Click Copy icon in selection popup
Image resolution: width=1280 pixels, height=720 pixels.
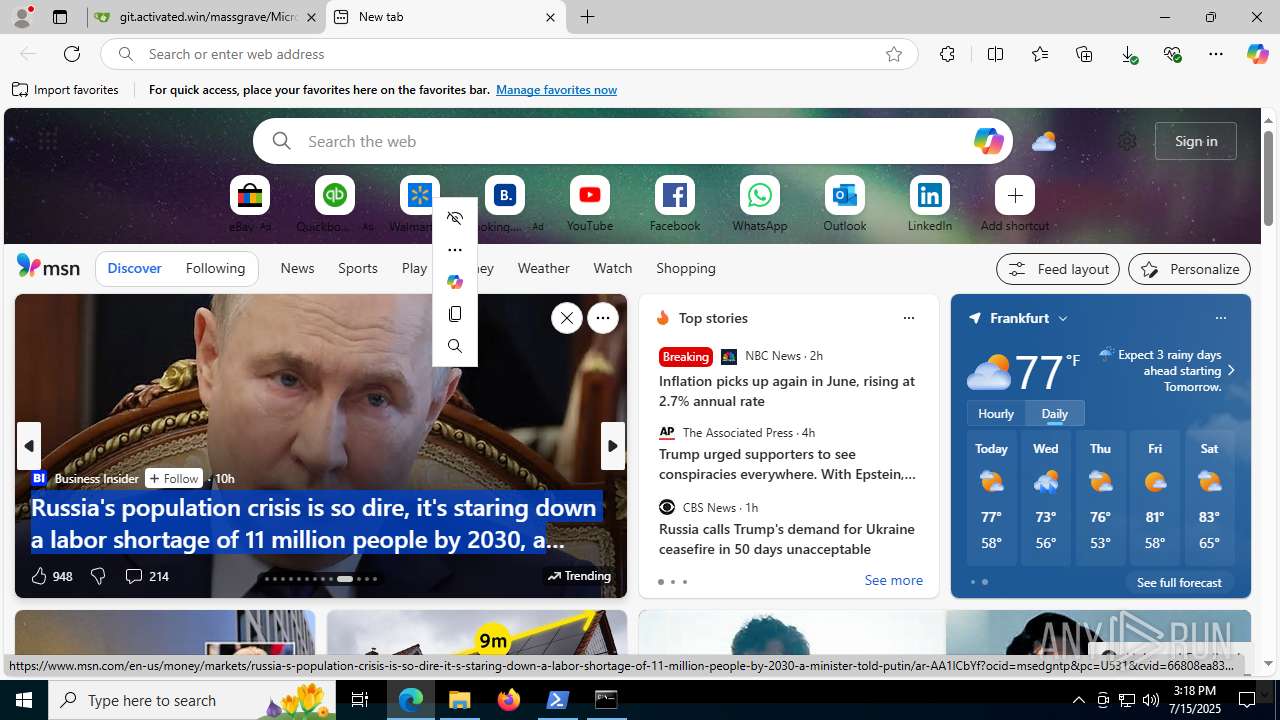point(455,314)
